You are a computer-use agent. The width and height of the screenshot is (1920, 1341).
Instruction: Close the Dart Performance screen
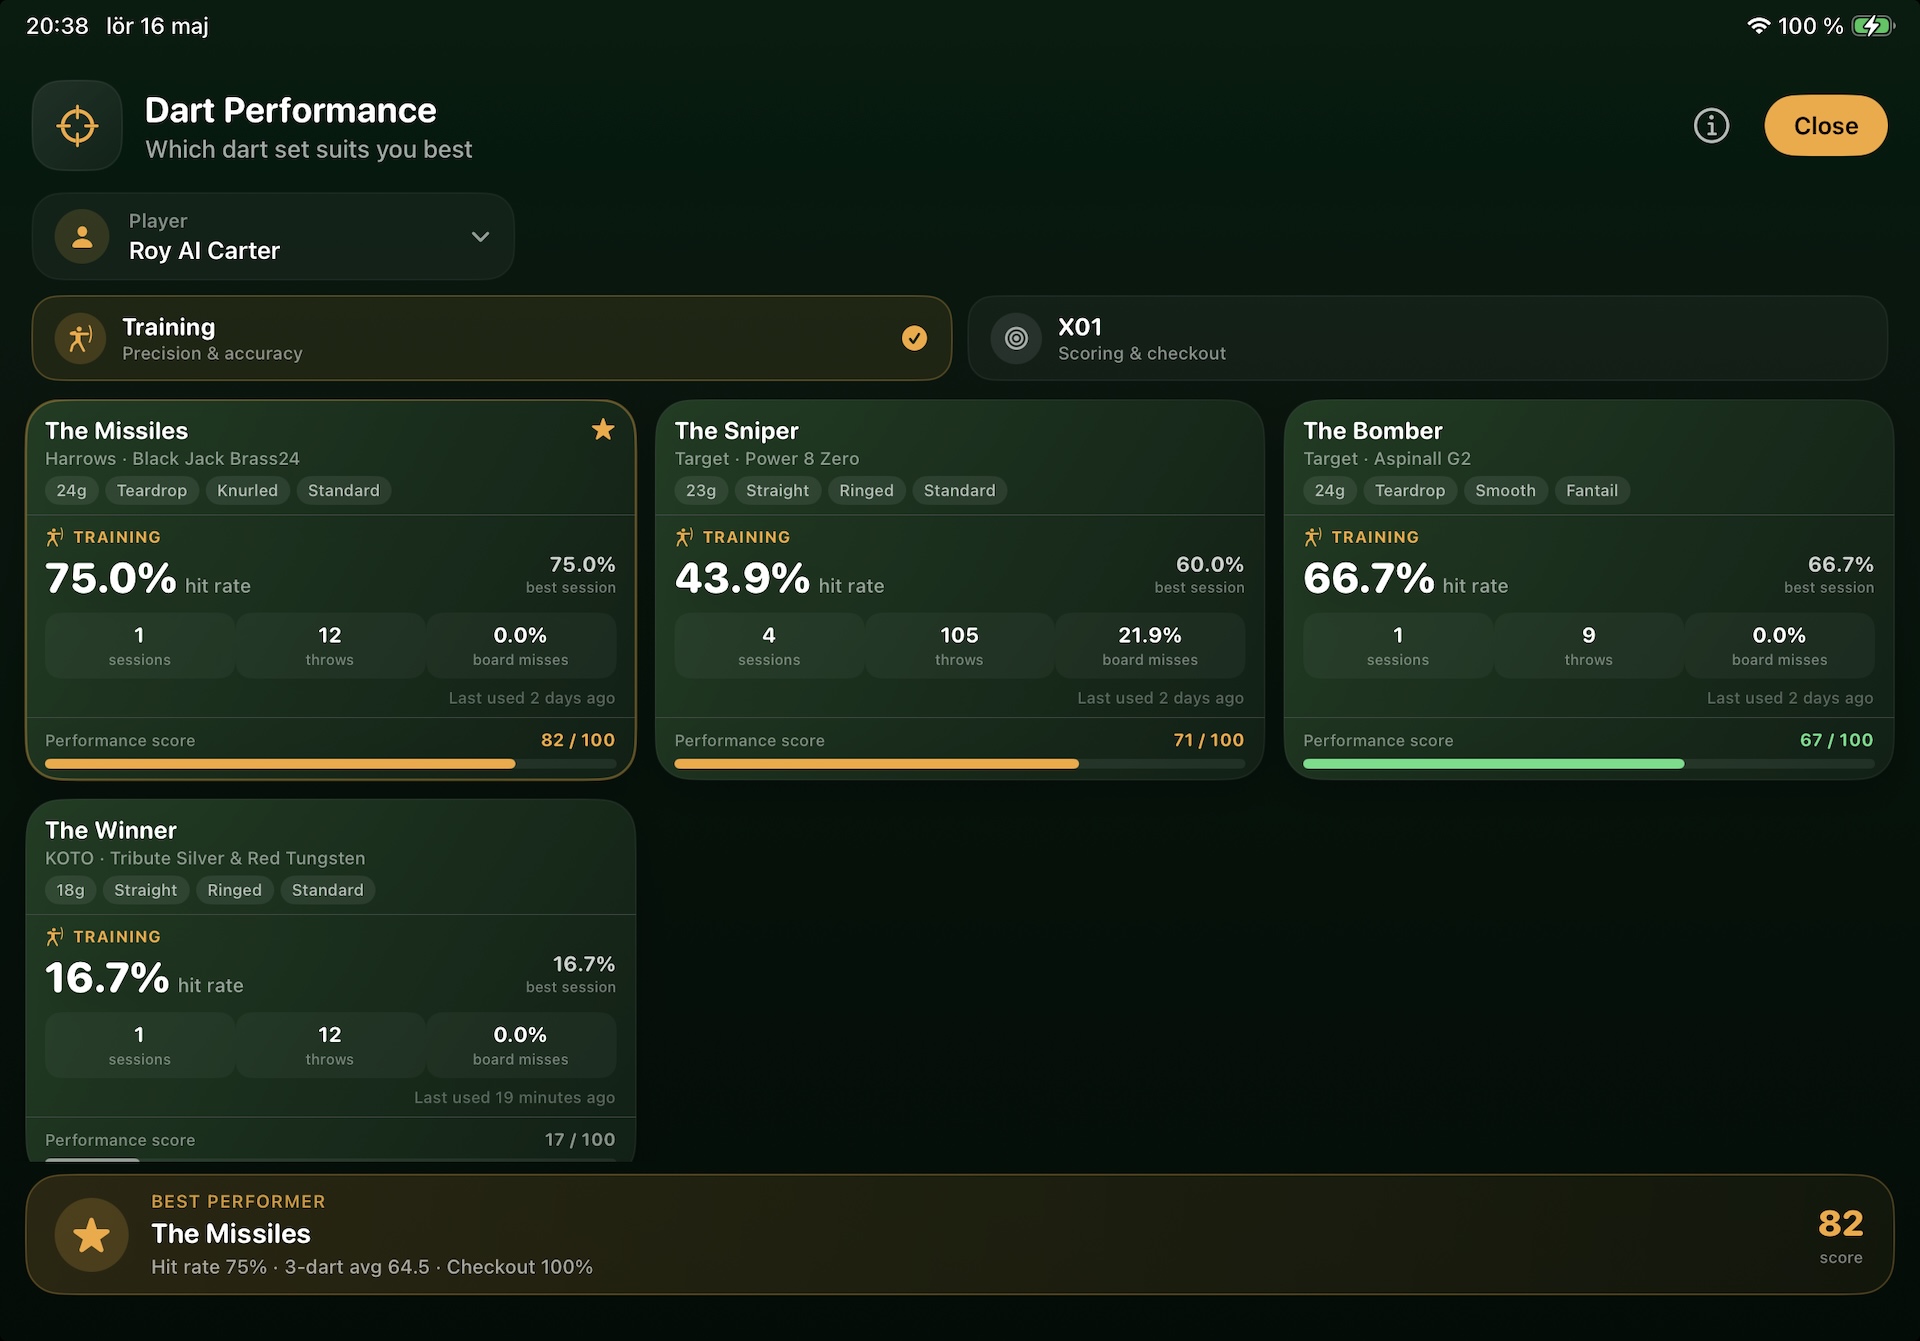pos(1825,126)
